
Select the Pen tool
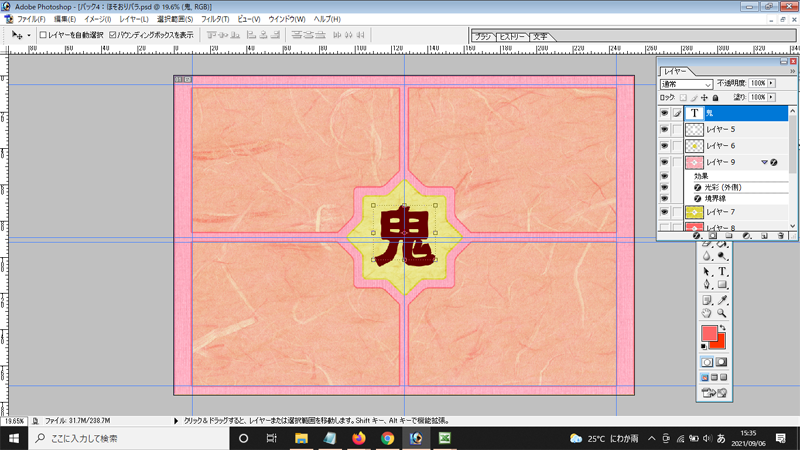tap(707, 285)
